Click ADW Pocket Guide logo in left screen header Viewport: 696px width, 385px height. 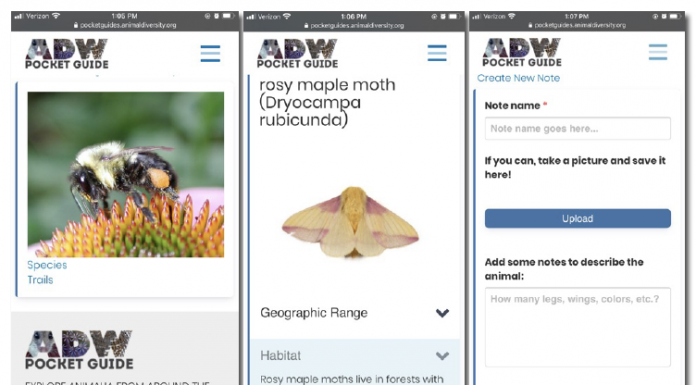67,54
